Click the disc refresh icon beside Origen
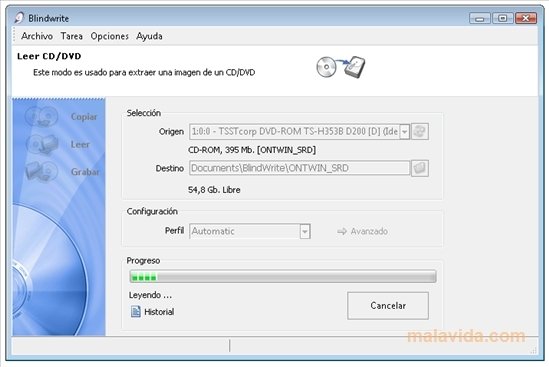This screenshot has height=367, width=549. point(419,132)
